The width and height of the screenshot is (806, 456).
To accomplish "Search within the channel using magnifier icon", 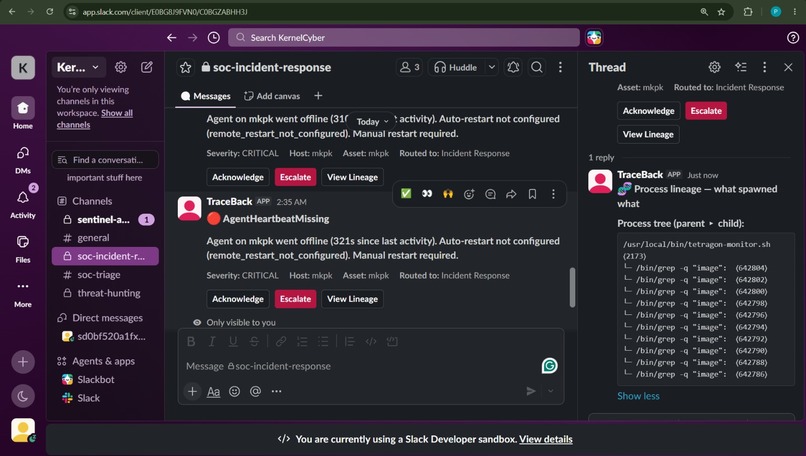I will click(x=537, y=67).
